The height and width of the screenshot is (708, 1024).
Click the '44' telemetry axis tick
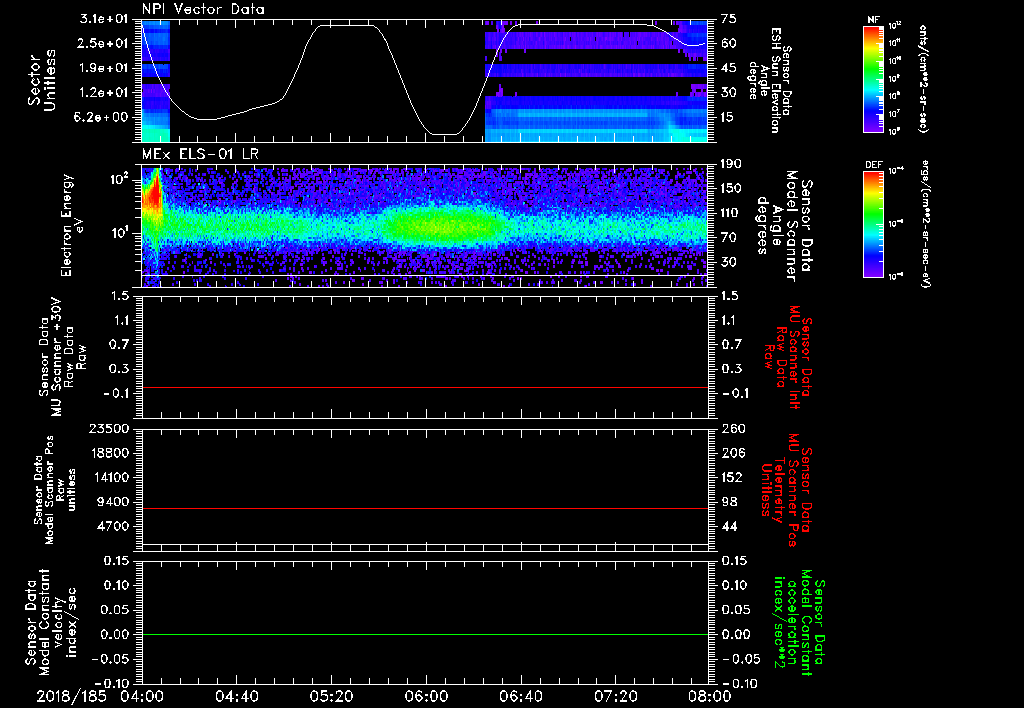(729, 526)
